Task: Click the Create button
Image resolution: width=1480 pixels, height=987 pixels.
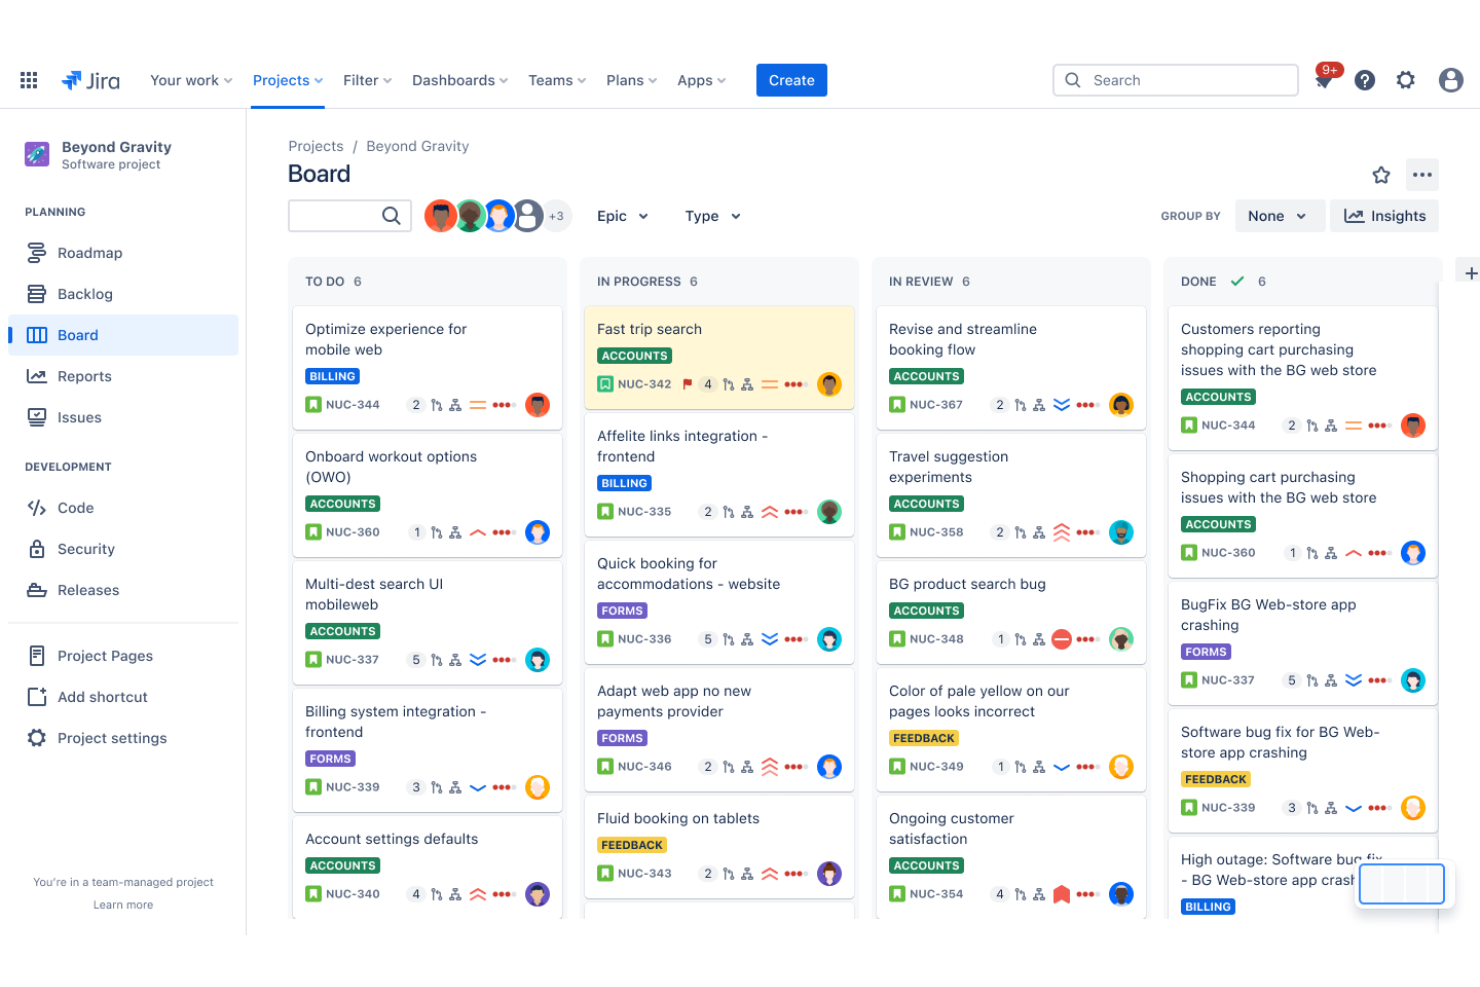Action: [x=791, y=80]
